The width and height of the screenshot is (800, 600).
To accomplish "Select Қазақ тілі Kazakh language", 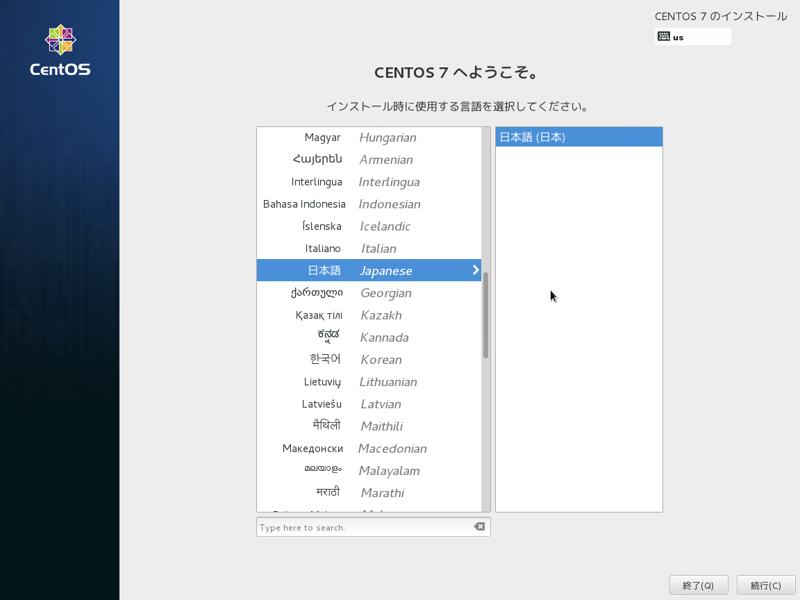I will (x=369, y=315).
